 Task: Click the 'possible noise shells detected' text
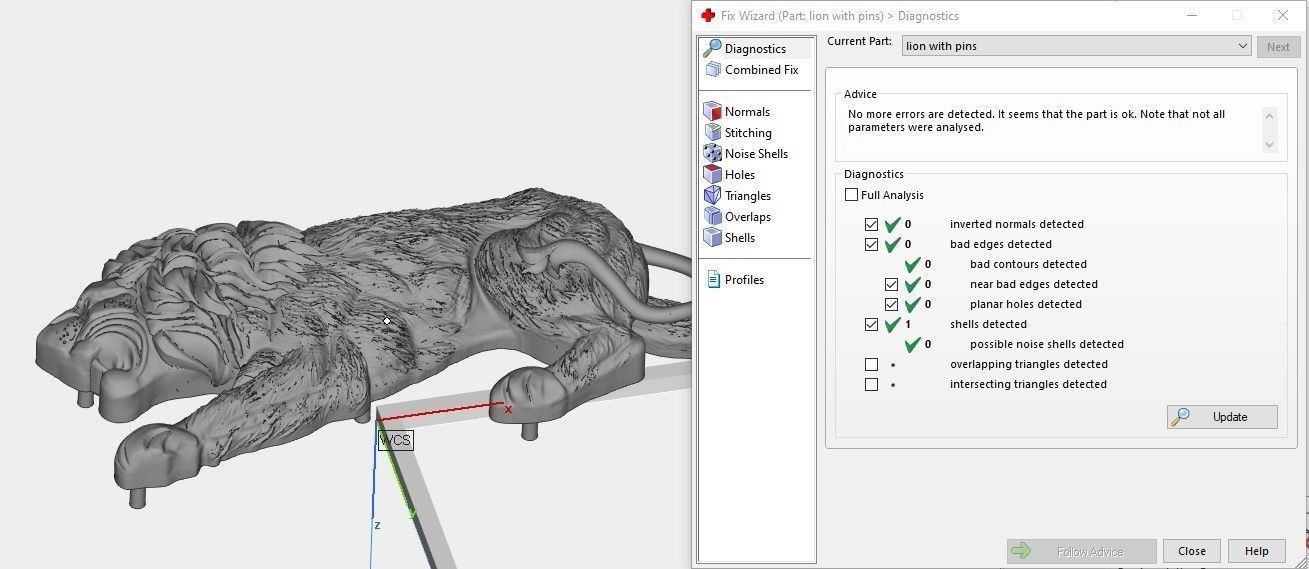[x=1047, y=344]
